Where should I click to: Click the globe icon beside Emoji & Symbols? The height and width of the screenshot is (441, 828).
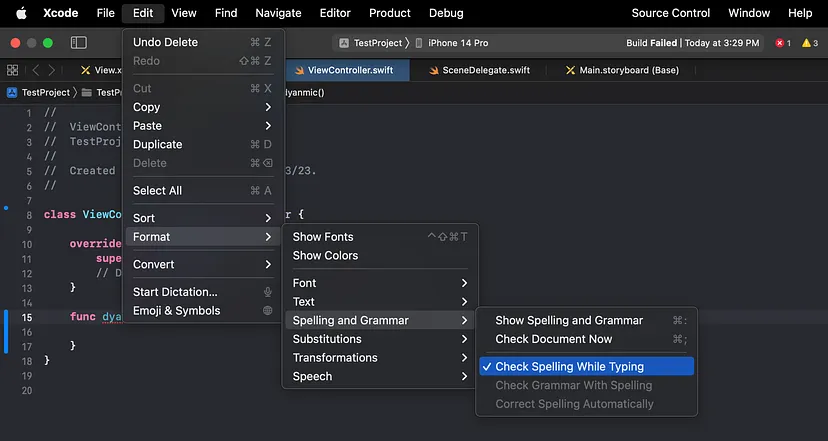[x=268, y=311]
